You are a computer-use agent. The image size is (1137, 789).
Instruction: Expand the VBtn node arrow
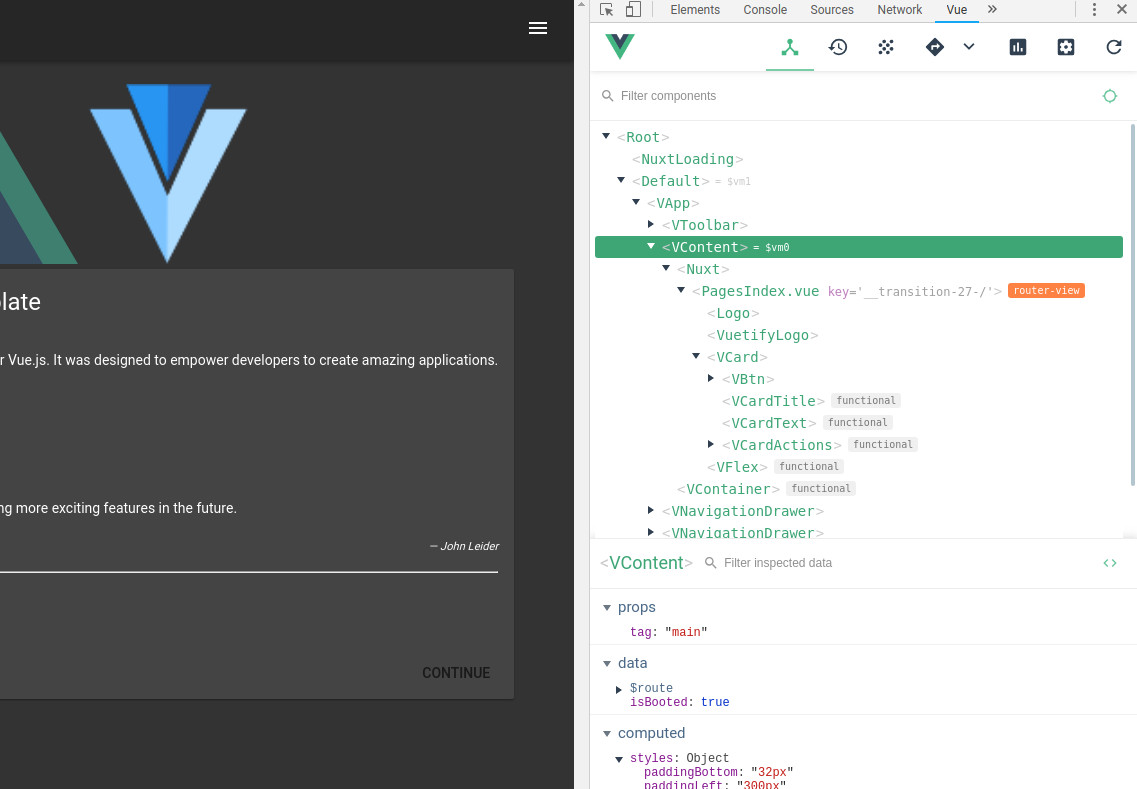(x=711, y=378)
